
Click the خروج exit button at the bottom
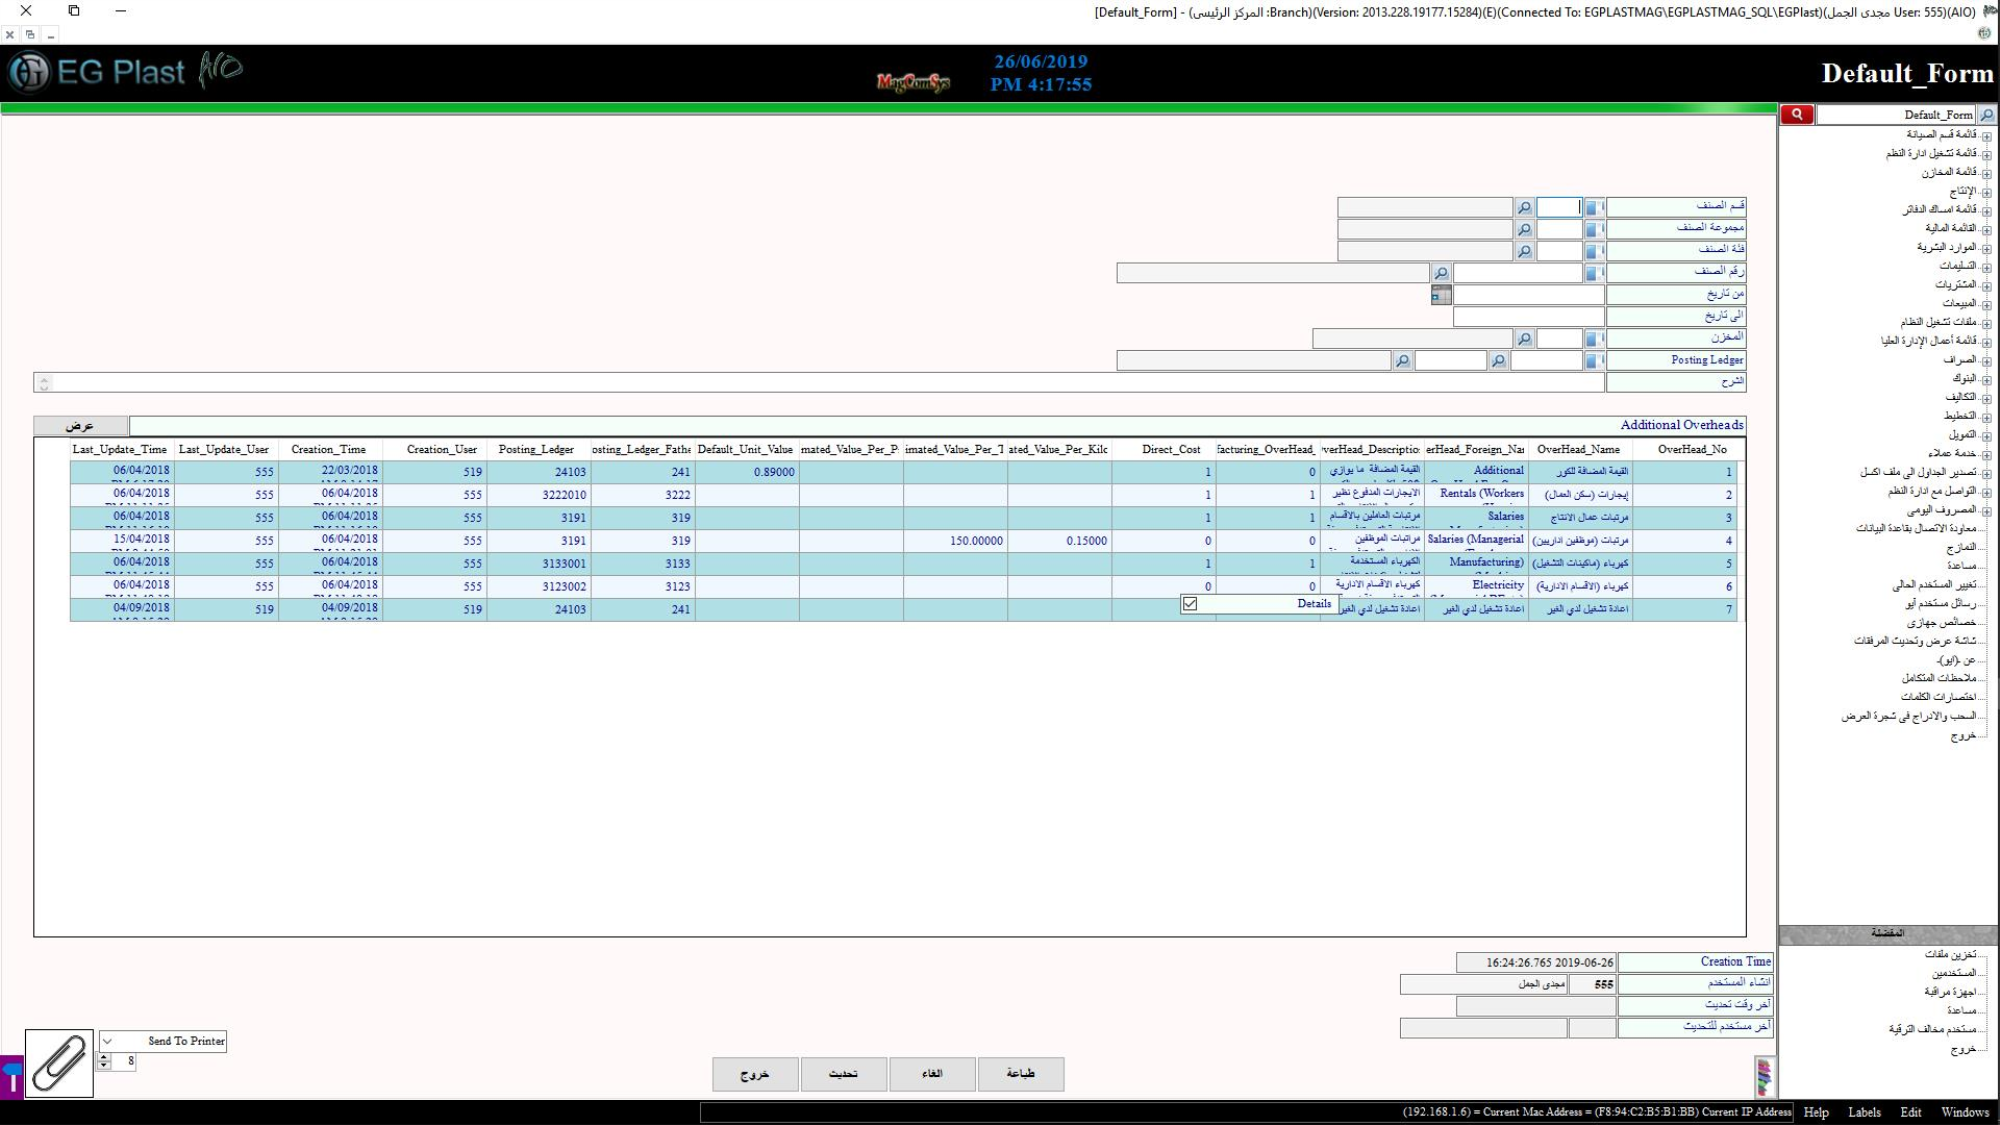pyautogui.click(x=755, y=1074)
